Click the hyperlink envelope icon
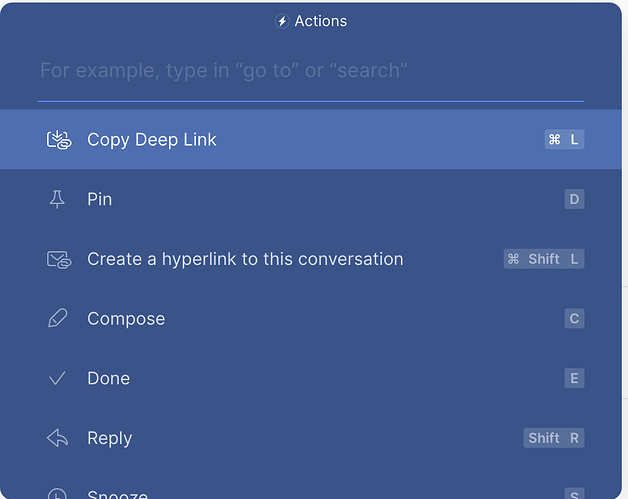 pyautogui.click(x=59, y=259)
